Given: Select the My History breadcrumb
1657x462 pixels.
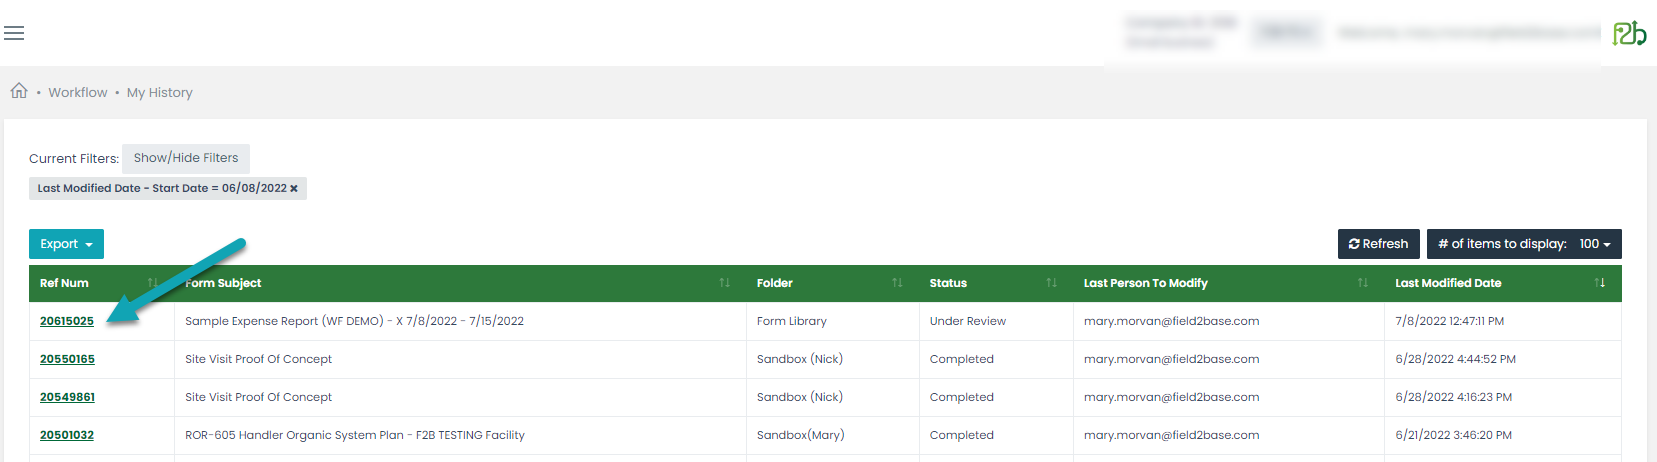Looking at the screenshot, I should [x=160, y=93].
